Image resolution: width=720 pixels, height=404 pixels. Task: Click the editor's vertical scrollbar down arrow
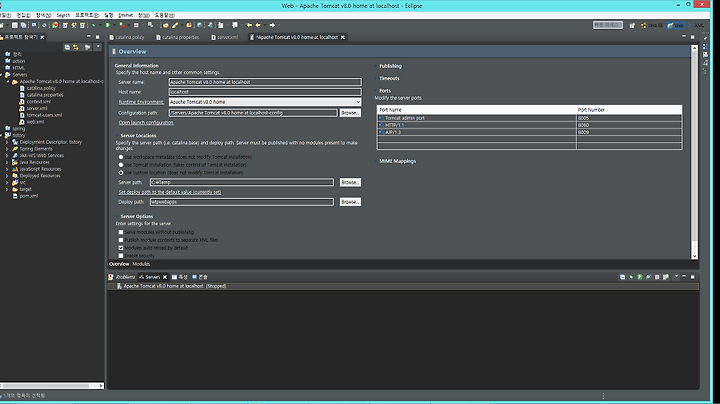[694, 256]
